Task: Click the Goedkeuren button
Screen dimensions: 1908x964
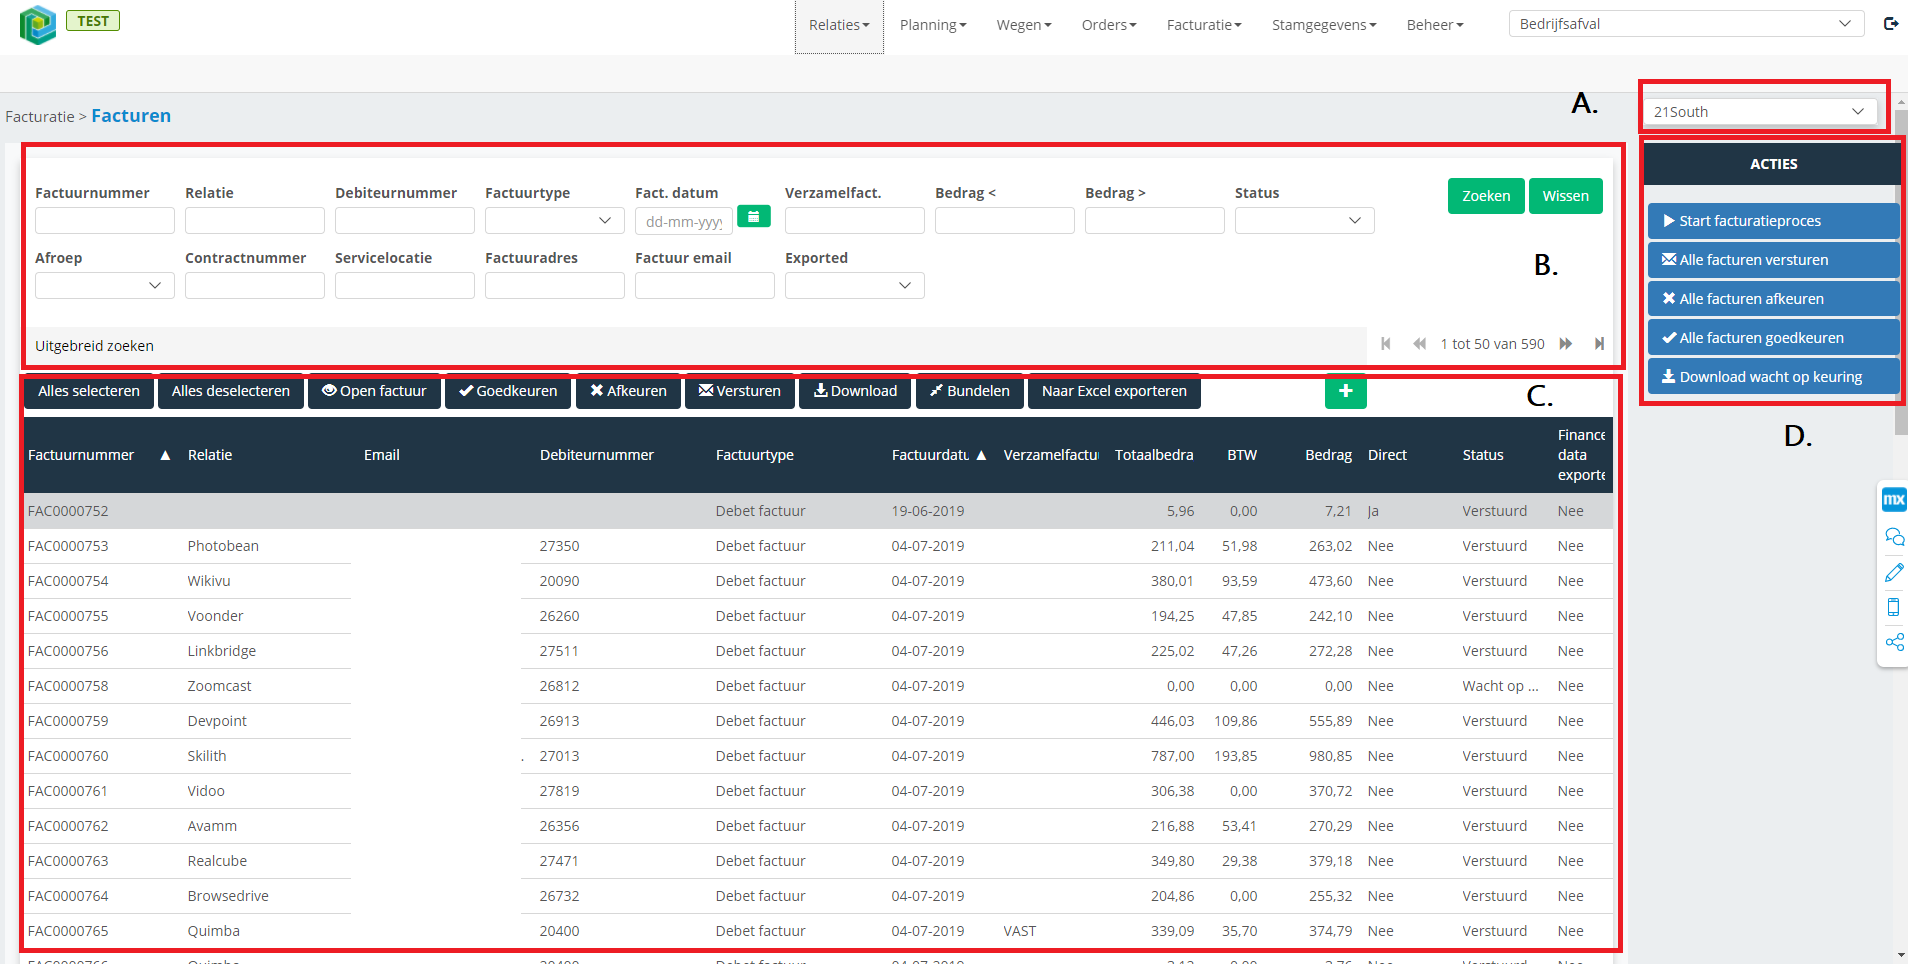Action: click(x=508, y=391)
